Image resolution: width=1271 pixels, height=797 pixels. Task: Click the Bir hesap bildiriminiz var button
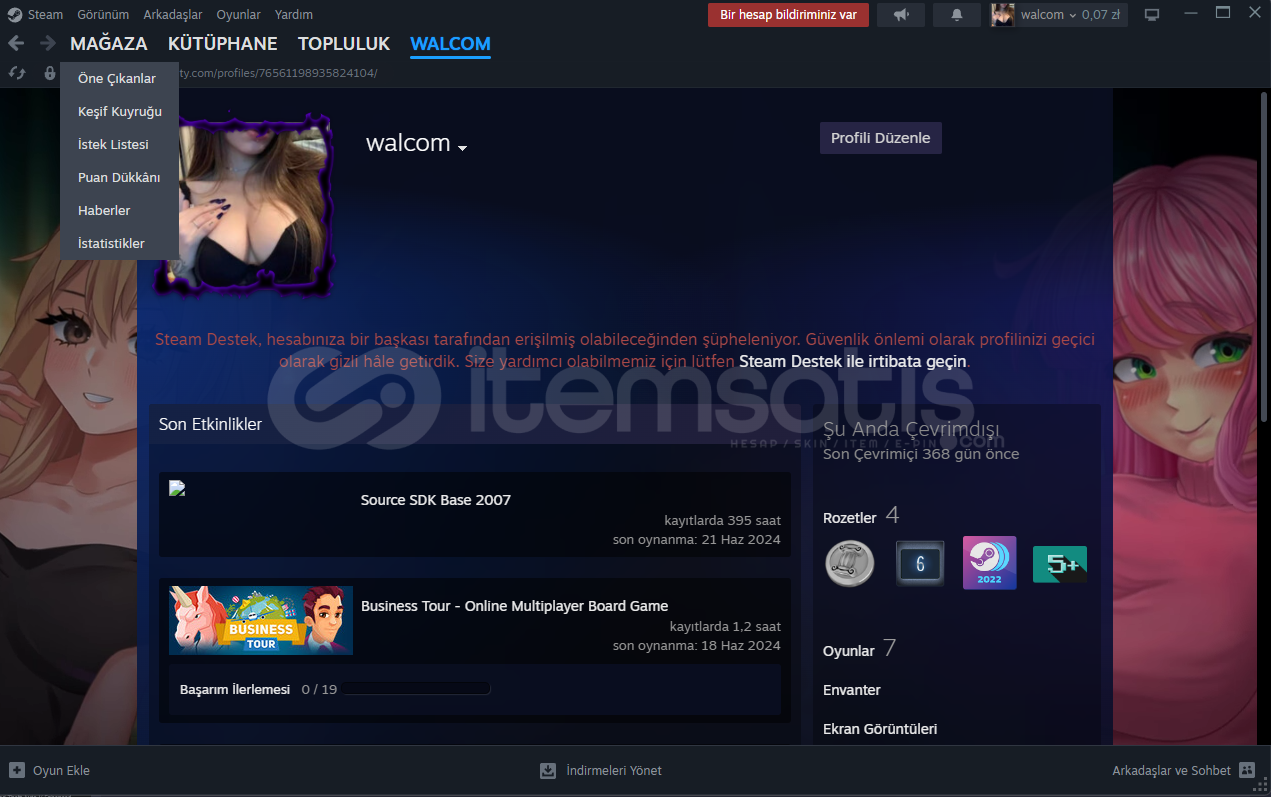click(x=789, y=15)
